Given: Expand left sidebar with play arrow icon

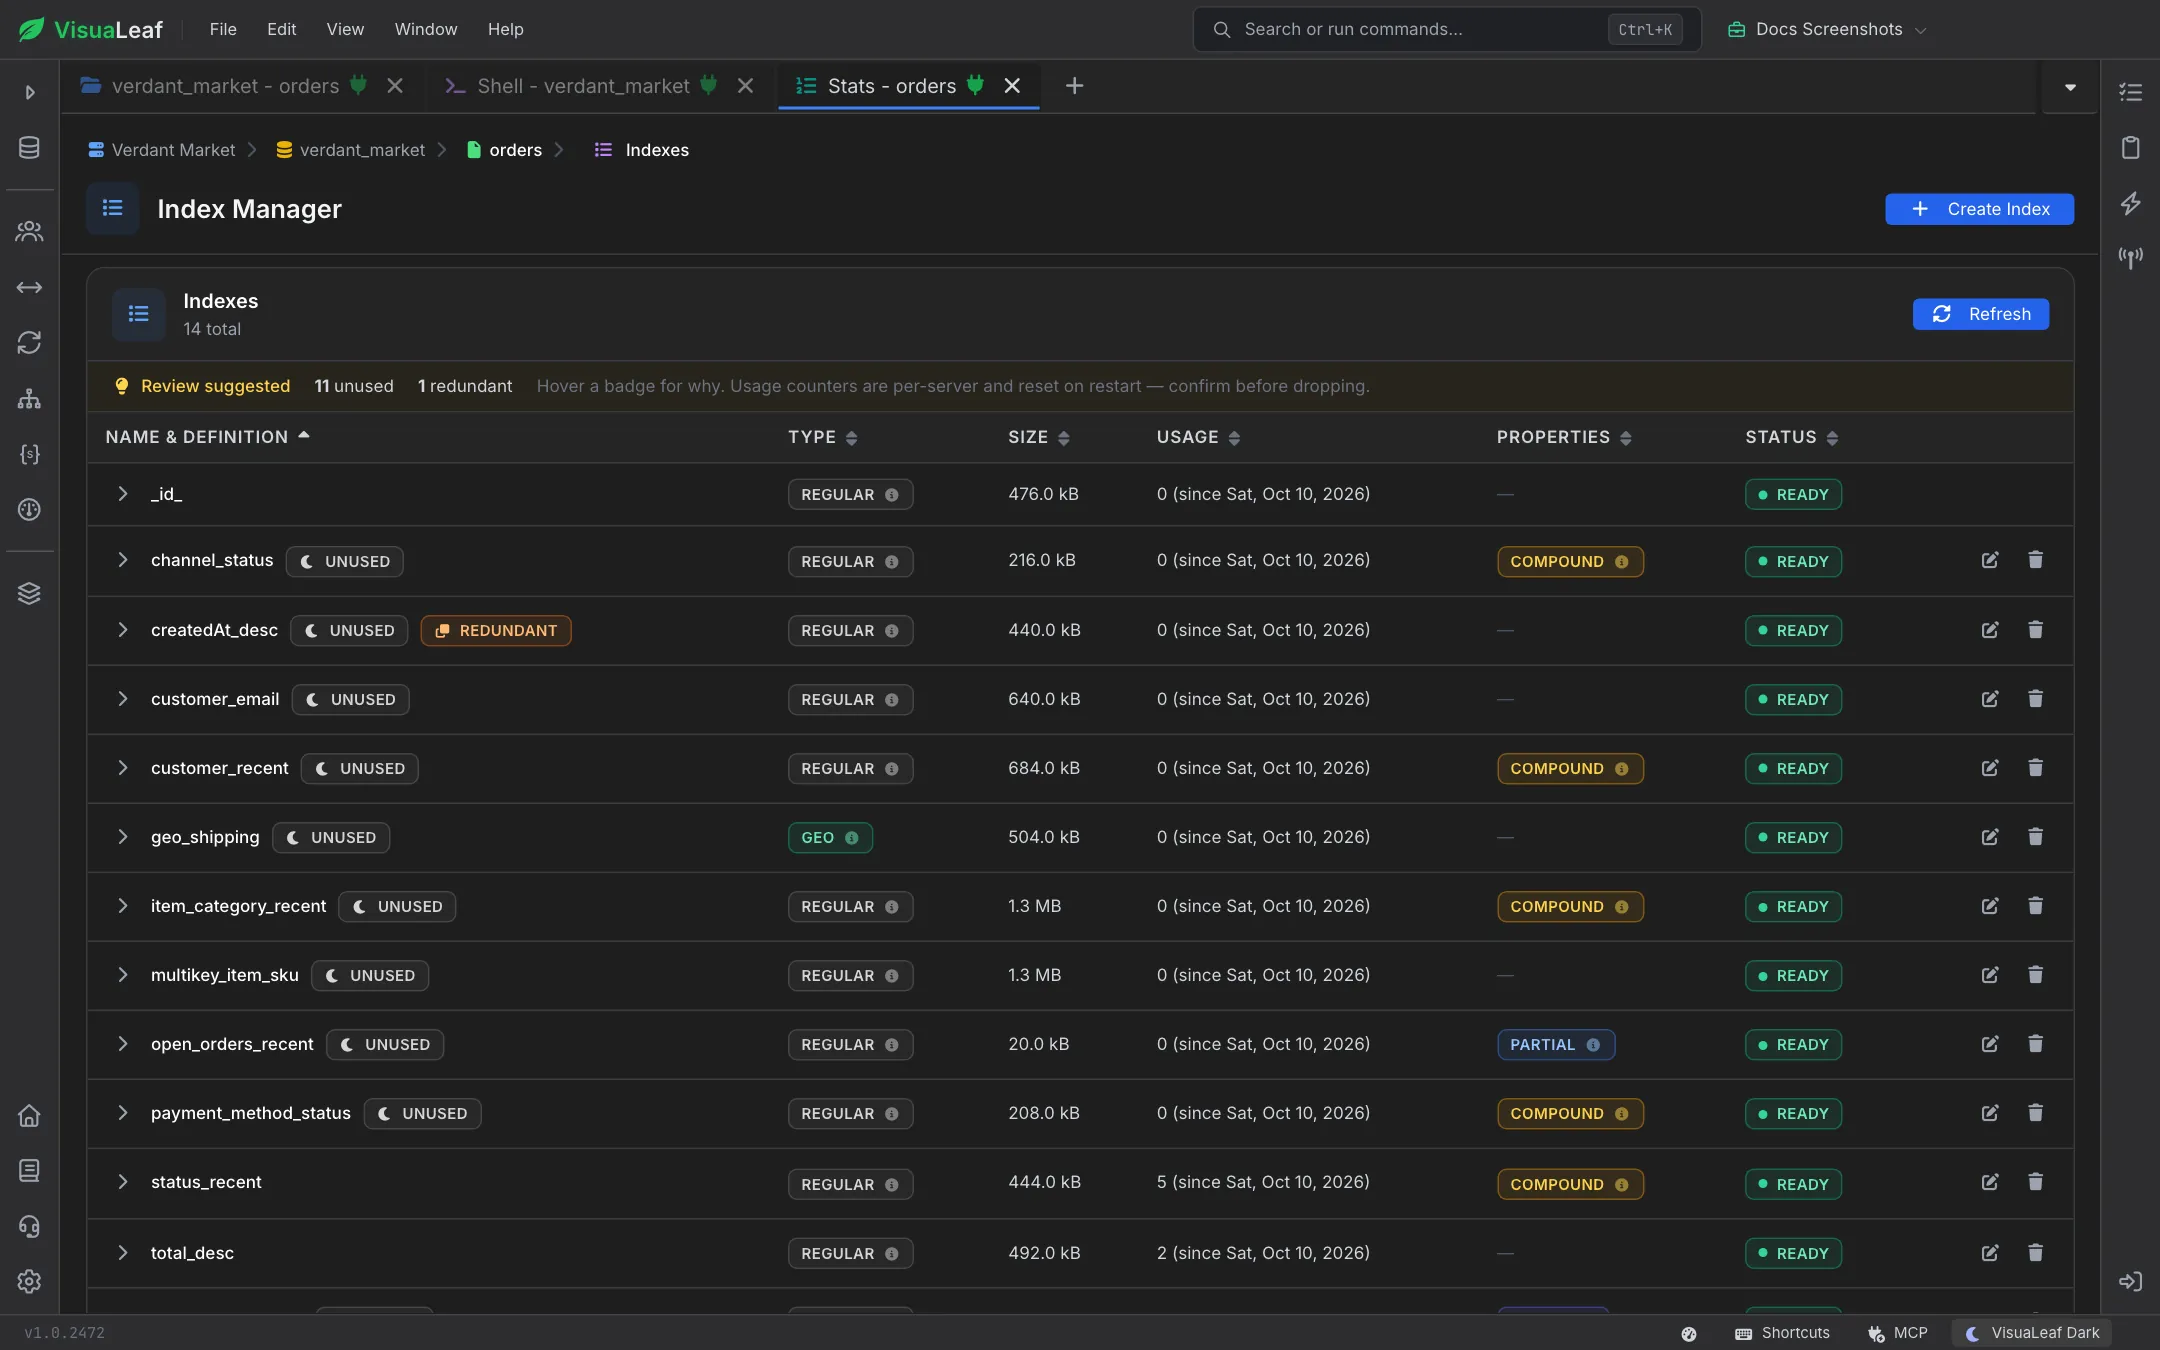Looking at the screenshot, I should [x=30, y=92].
